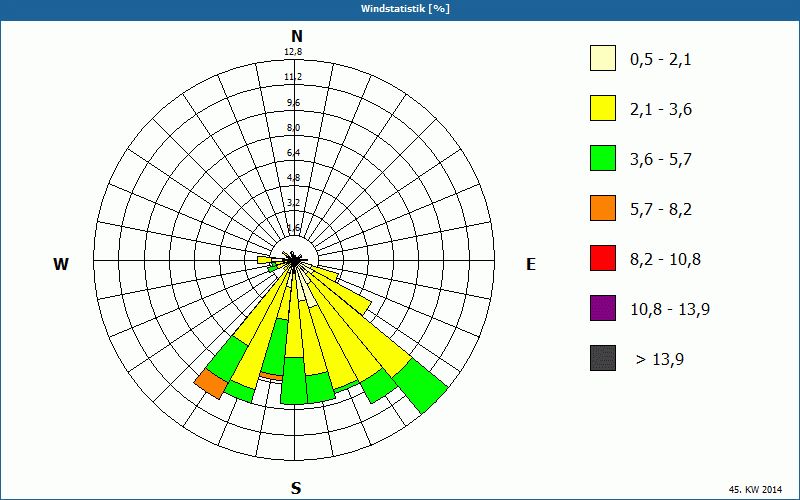The height and width of the screenshot is (500, 800).
Task: Click the orange 5,7 - 8,2 legend swatch
Action: pyautogui.click(x=603, y=208)
